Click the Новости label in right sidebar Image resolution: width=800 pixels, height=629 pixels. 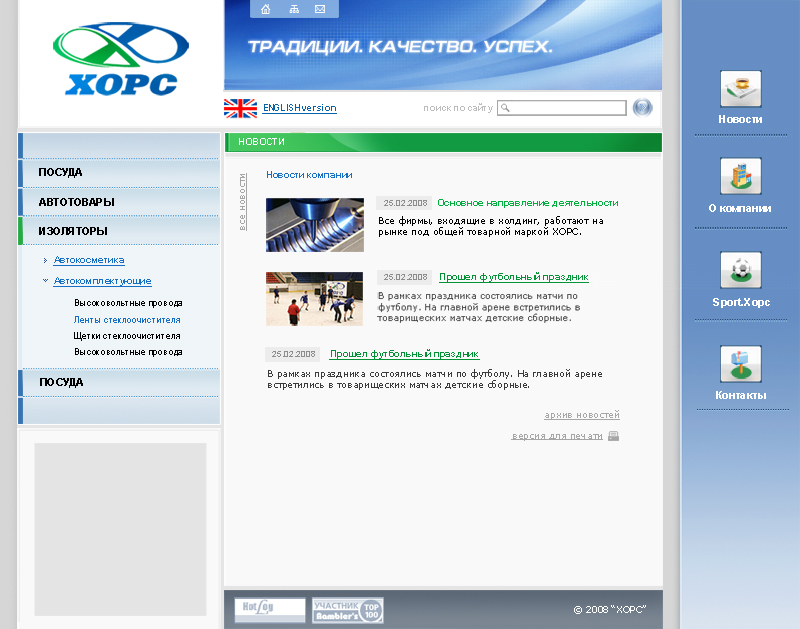(740, 119)
